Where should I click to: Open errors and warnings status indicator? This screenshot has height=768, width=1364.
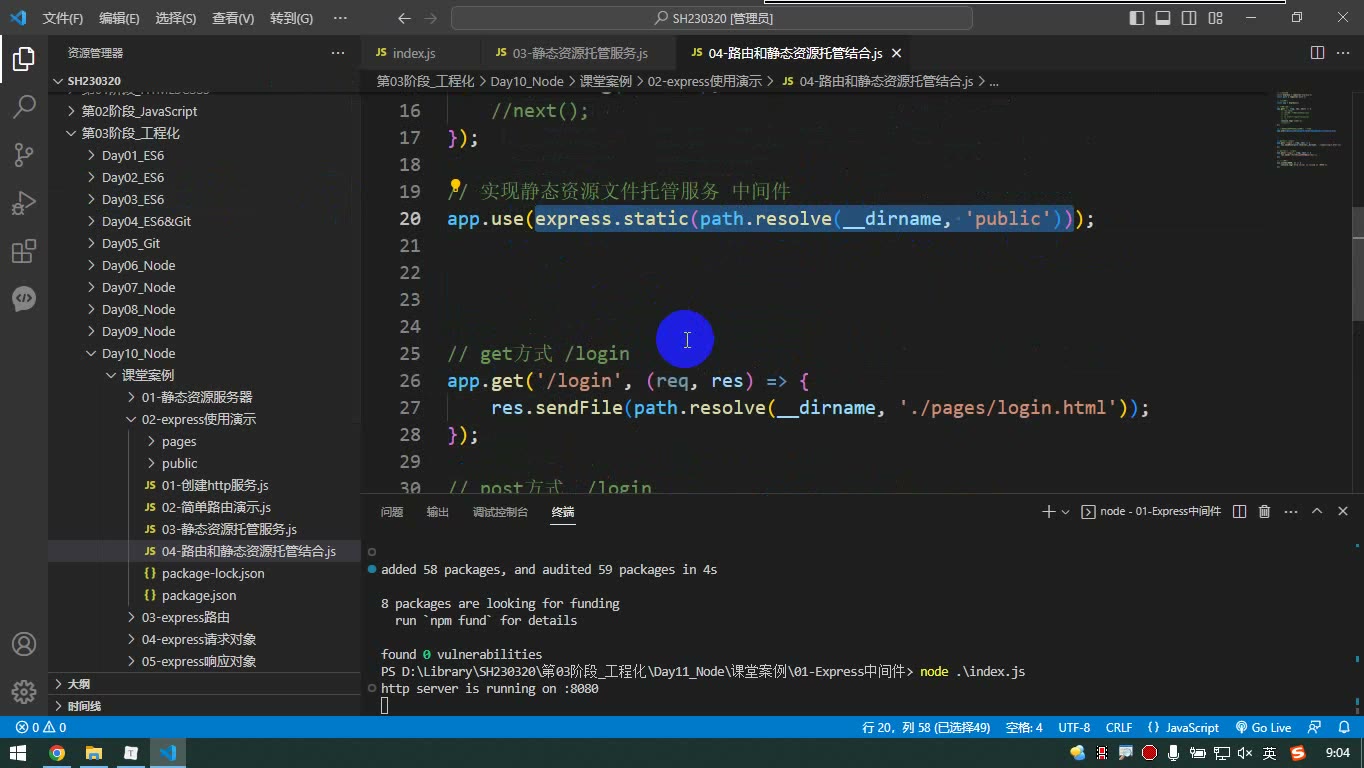41,728
